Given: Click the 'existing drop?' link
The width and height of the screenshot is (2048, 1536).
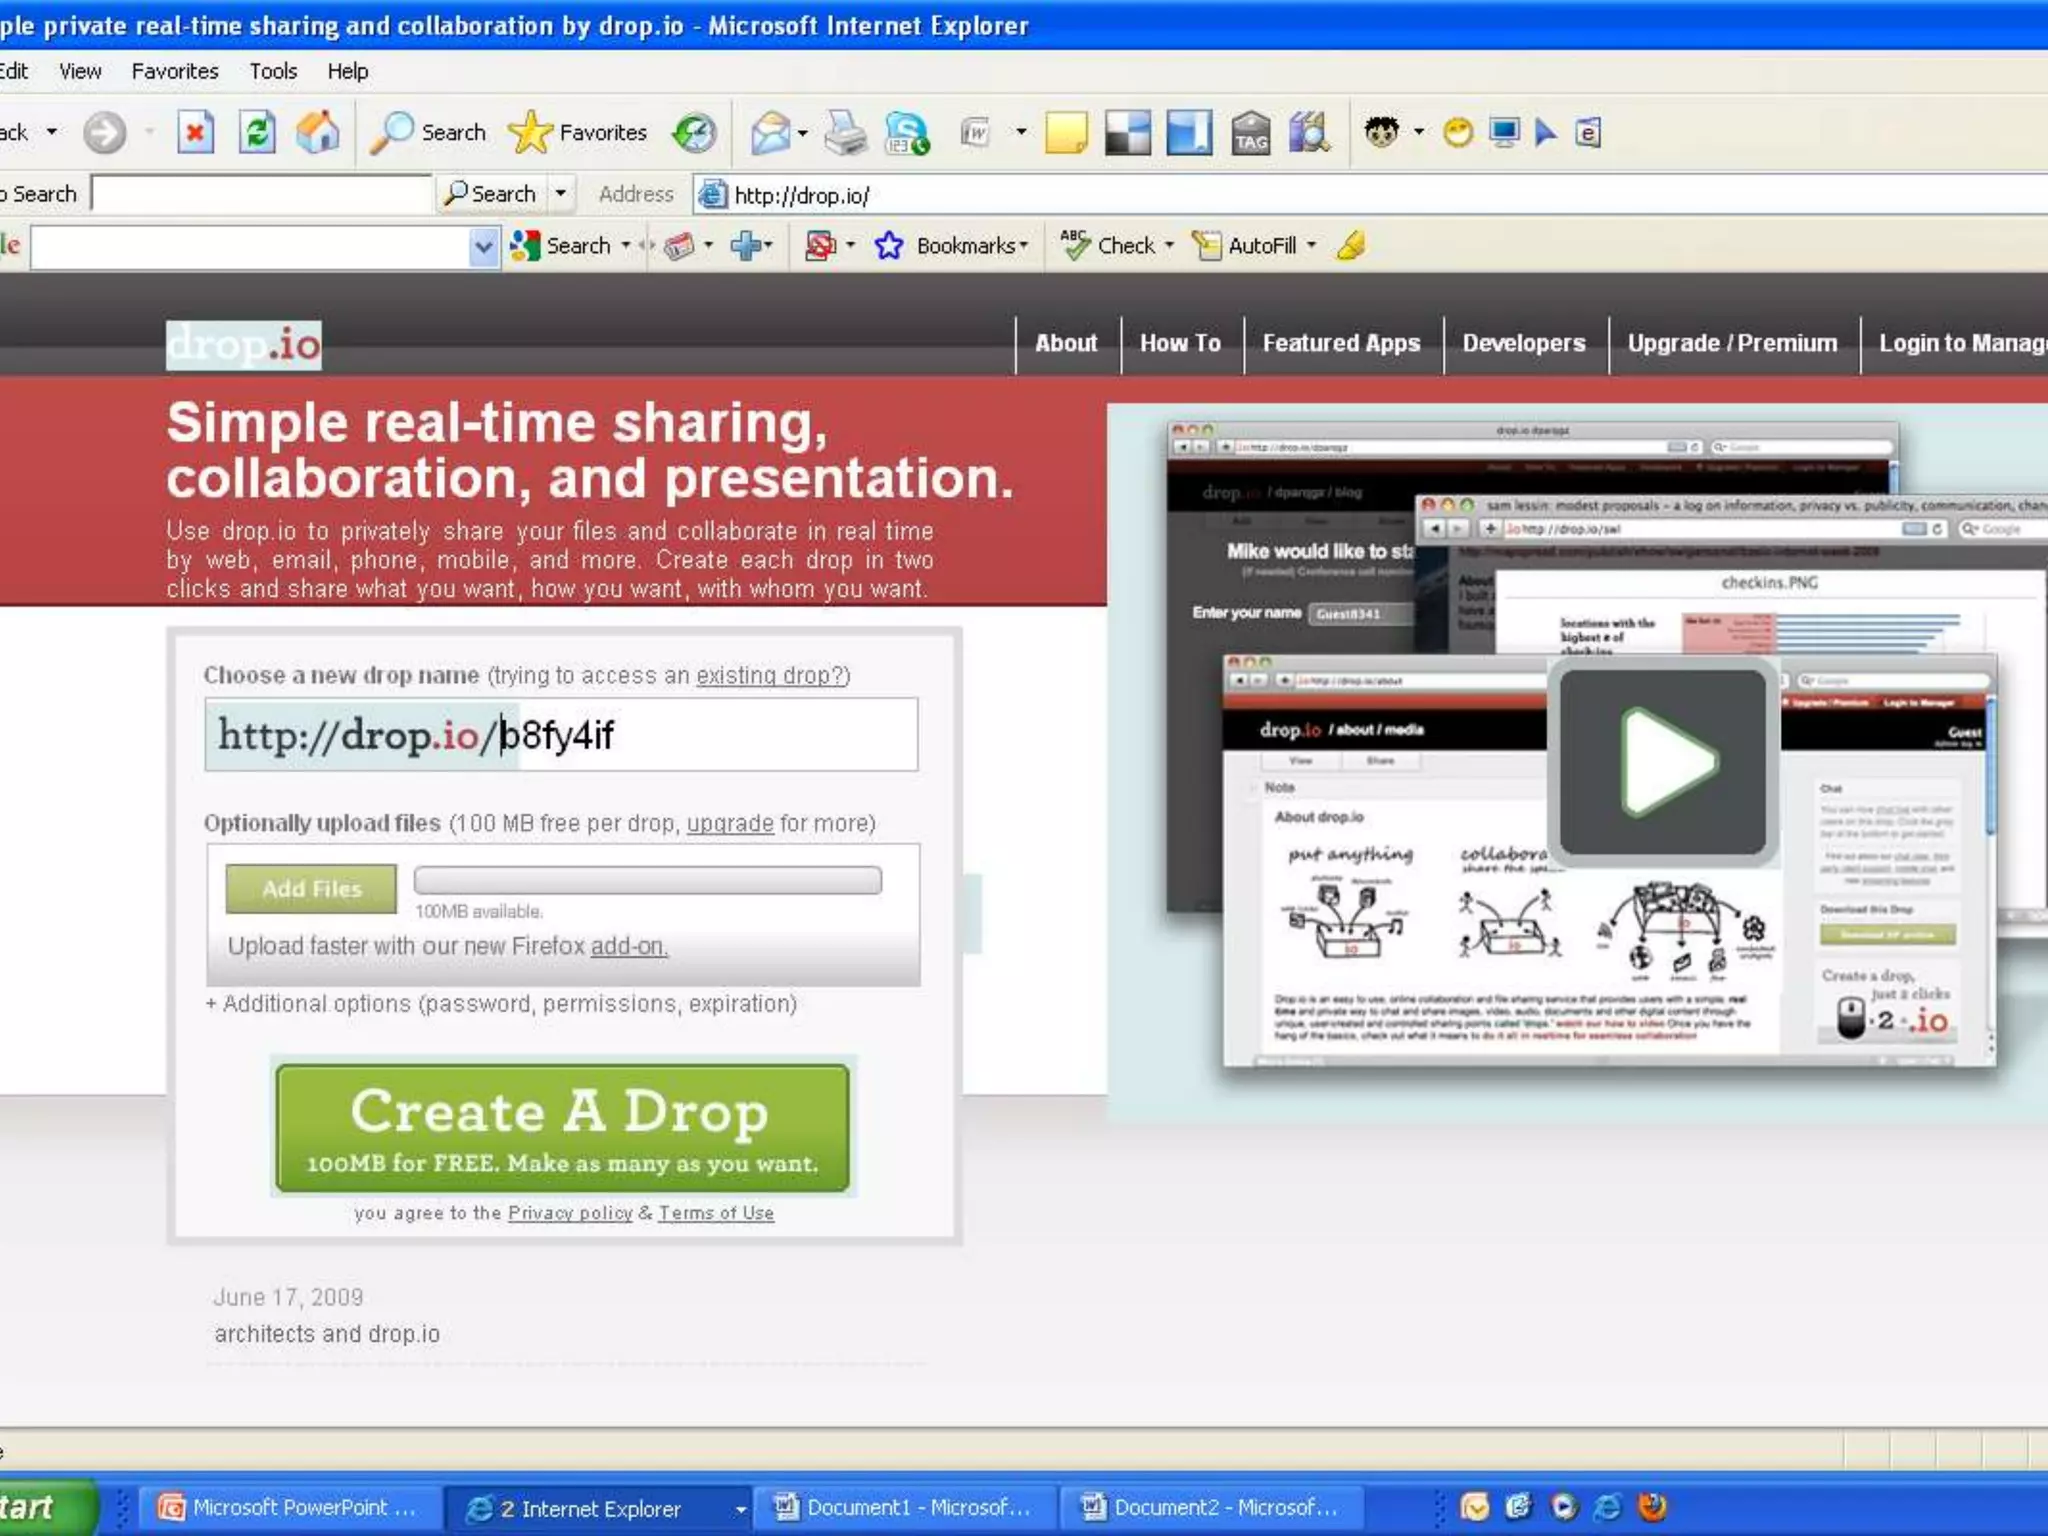Looking at the screenshot, I should coord(770,675).
